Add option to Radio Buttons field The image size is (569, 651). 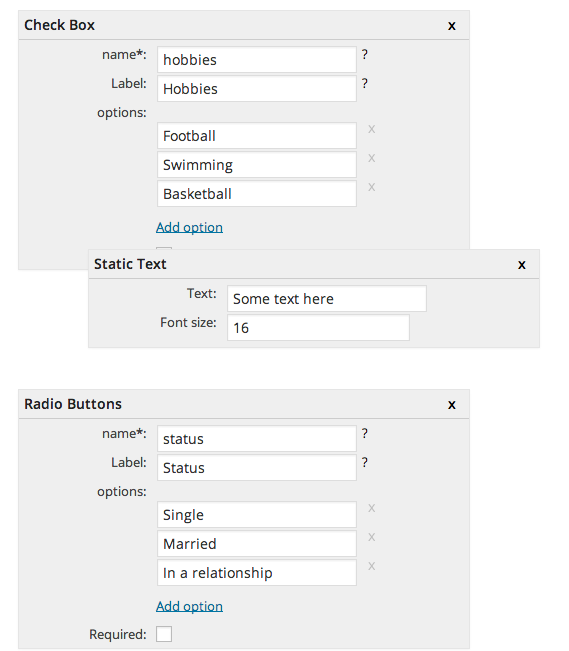(x=189, y=607)
